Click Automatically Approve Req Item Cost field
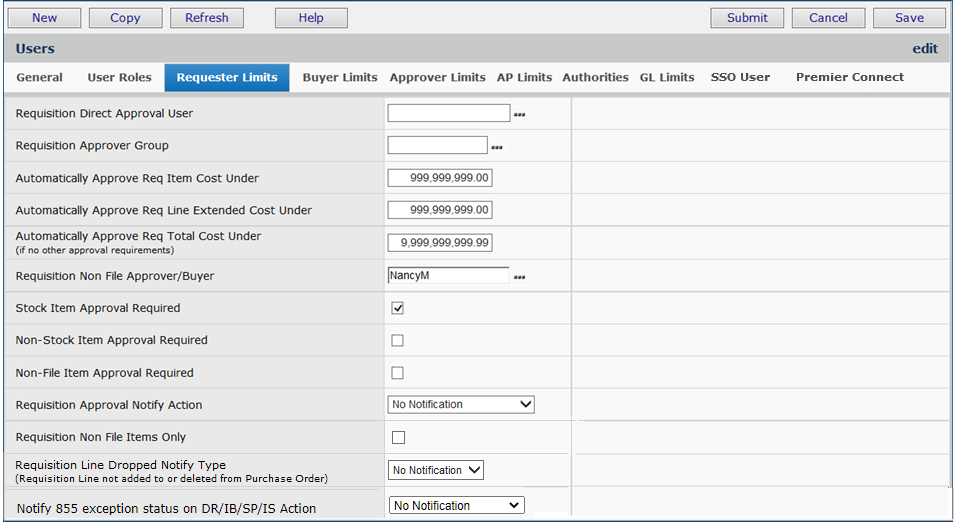 point(440,178)
